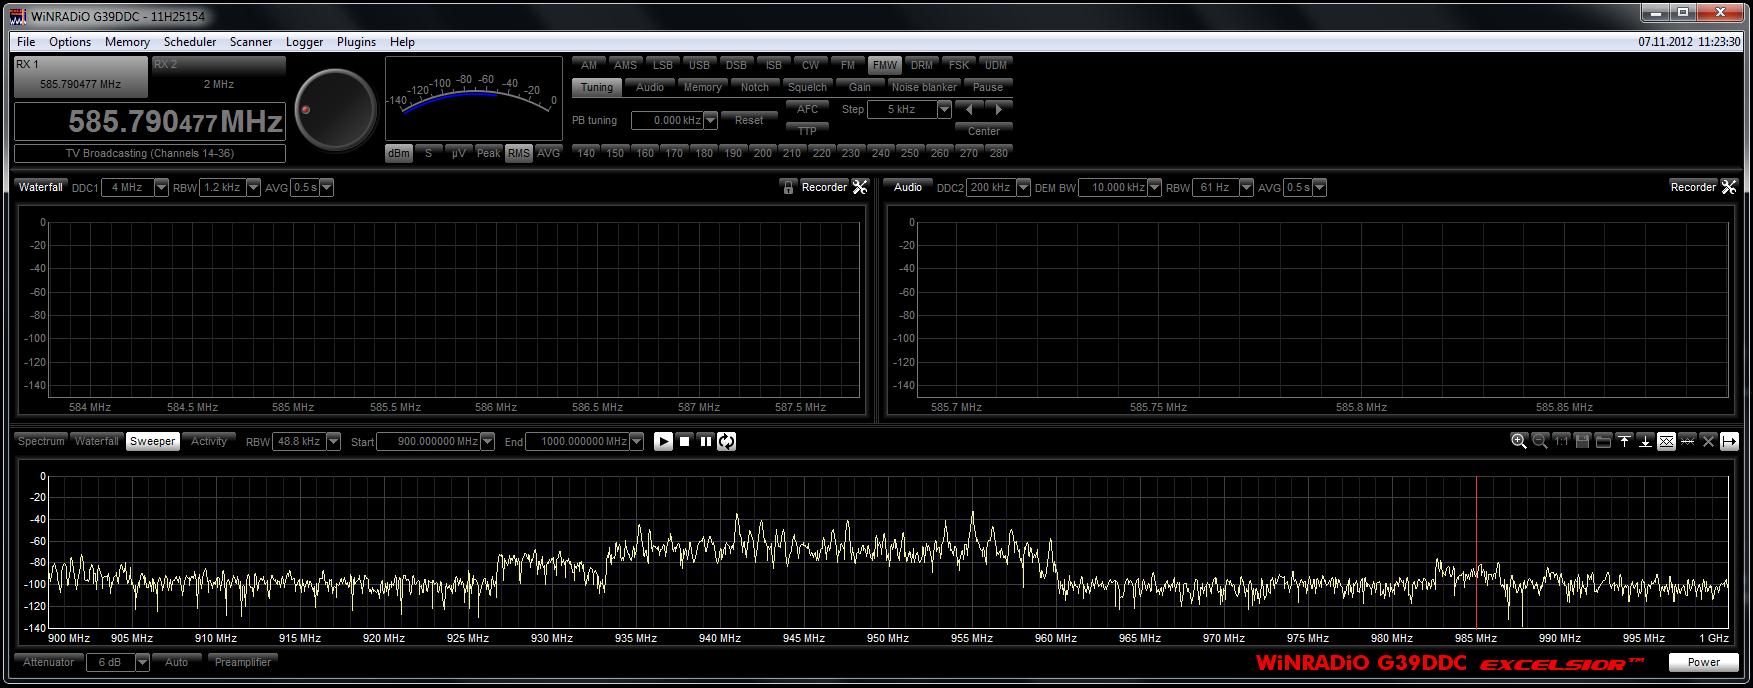Viewport: 1753px width, 688px height.
Task: Switch meter to RMS reading
Action: 518,153
